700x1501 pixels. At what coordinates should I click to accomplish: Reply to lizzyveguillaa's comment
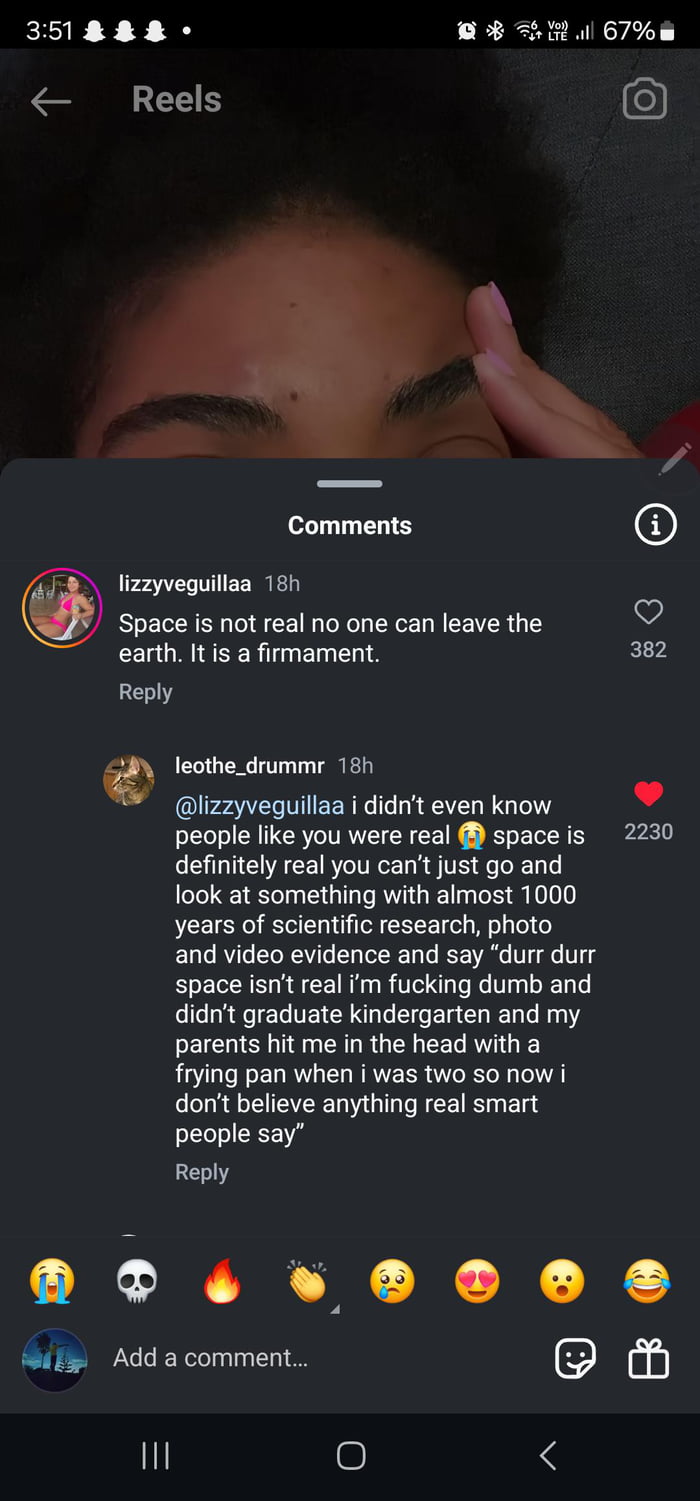[145, 692]
